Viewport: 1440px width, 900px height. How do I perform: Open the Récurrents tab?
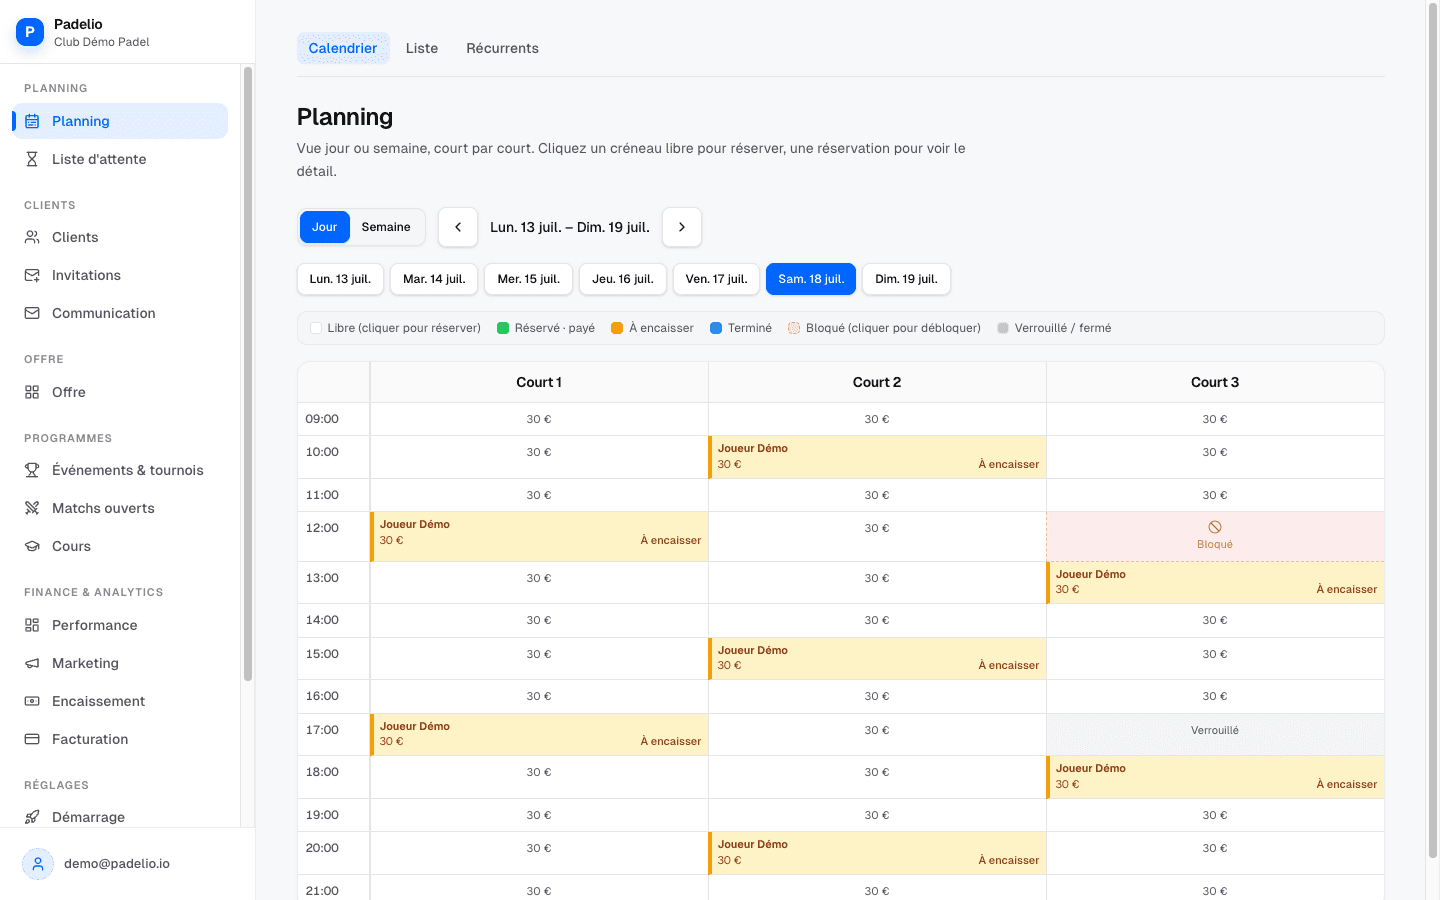pos(502,48)
